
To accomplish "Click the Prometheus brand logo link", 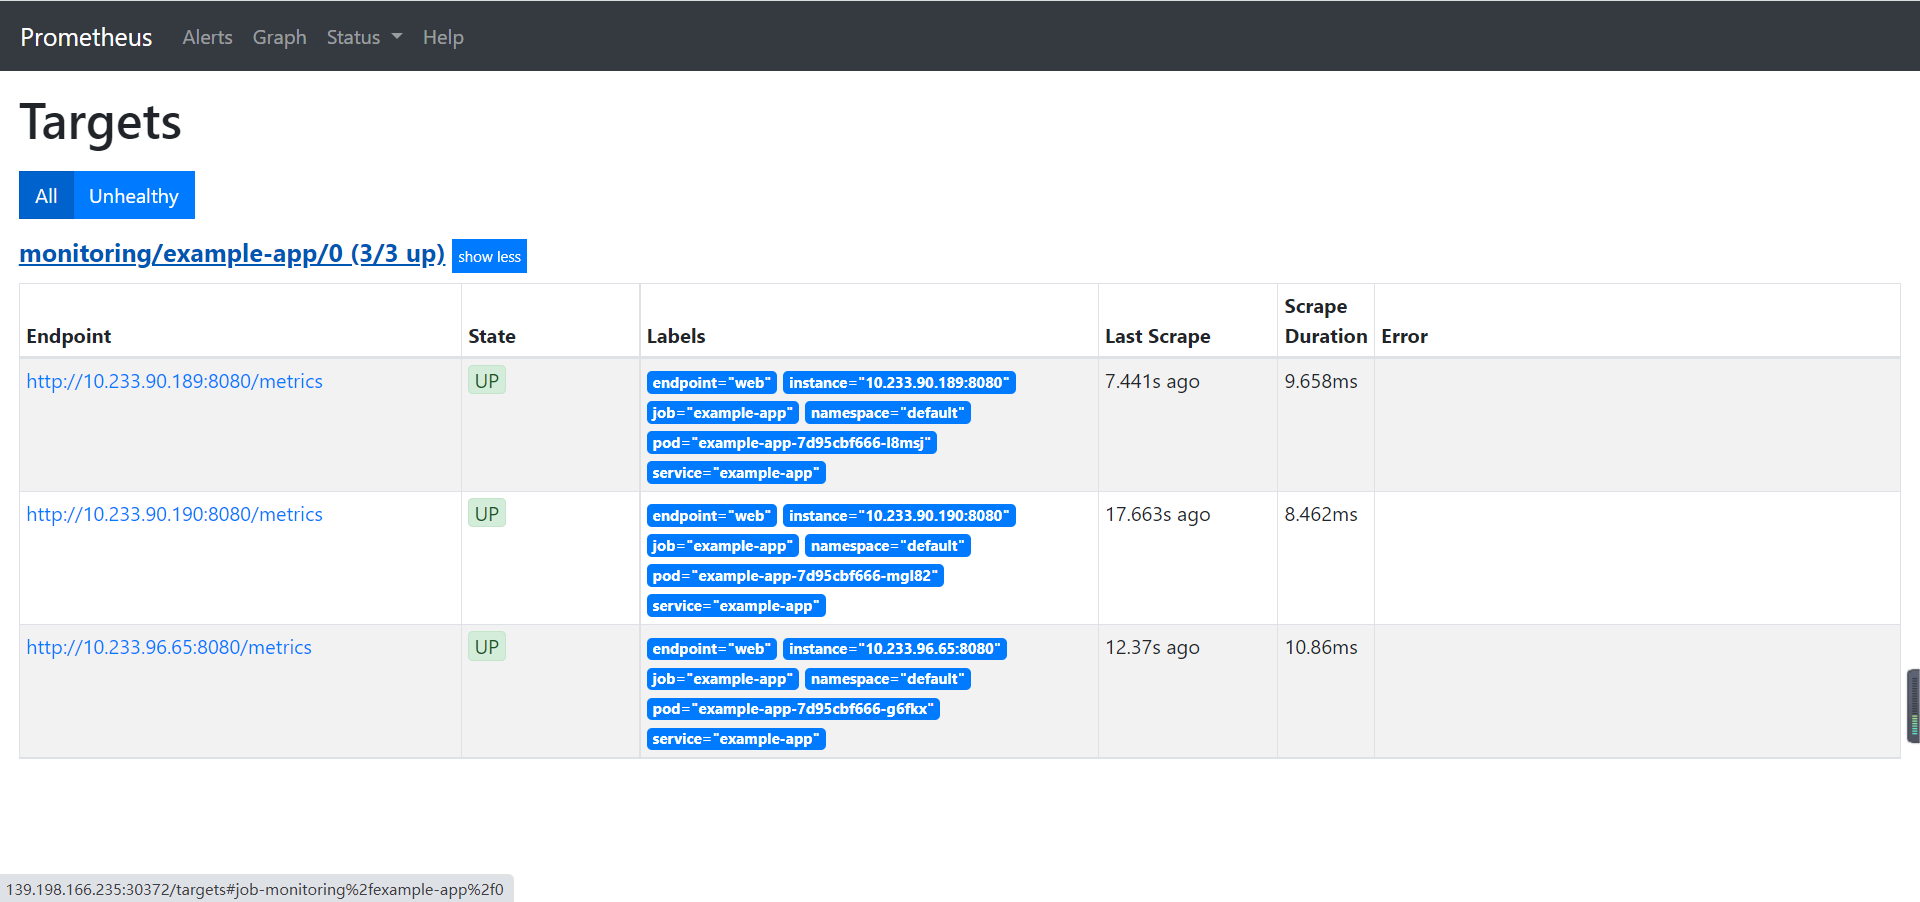I will (x=85, y=37).
